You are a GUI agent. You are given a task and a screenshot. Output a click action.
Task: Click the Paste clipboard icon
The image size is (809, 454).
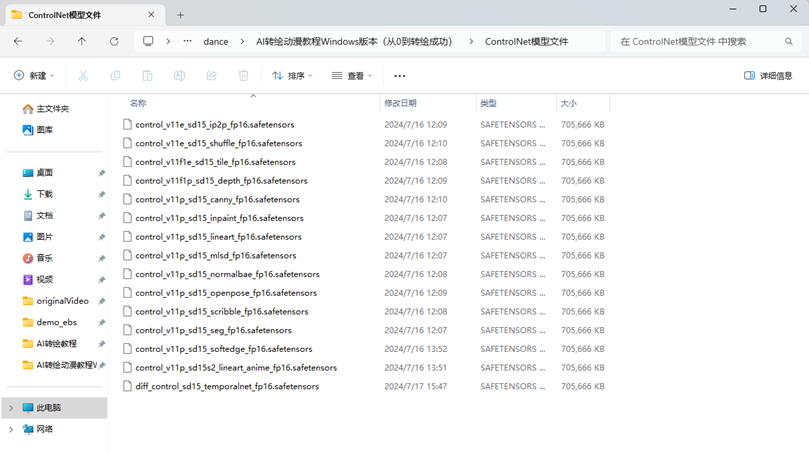coord(147,76)
